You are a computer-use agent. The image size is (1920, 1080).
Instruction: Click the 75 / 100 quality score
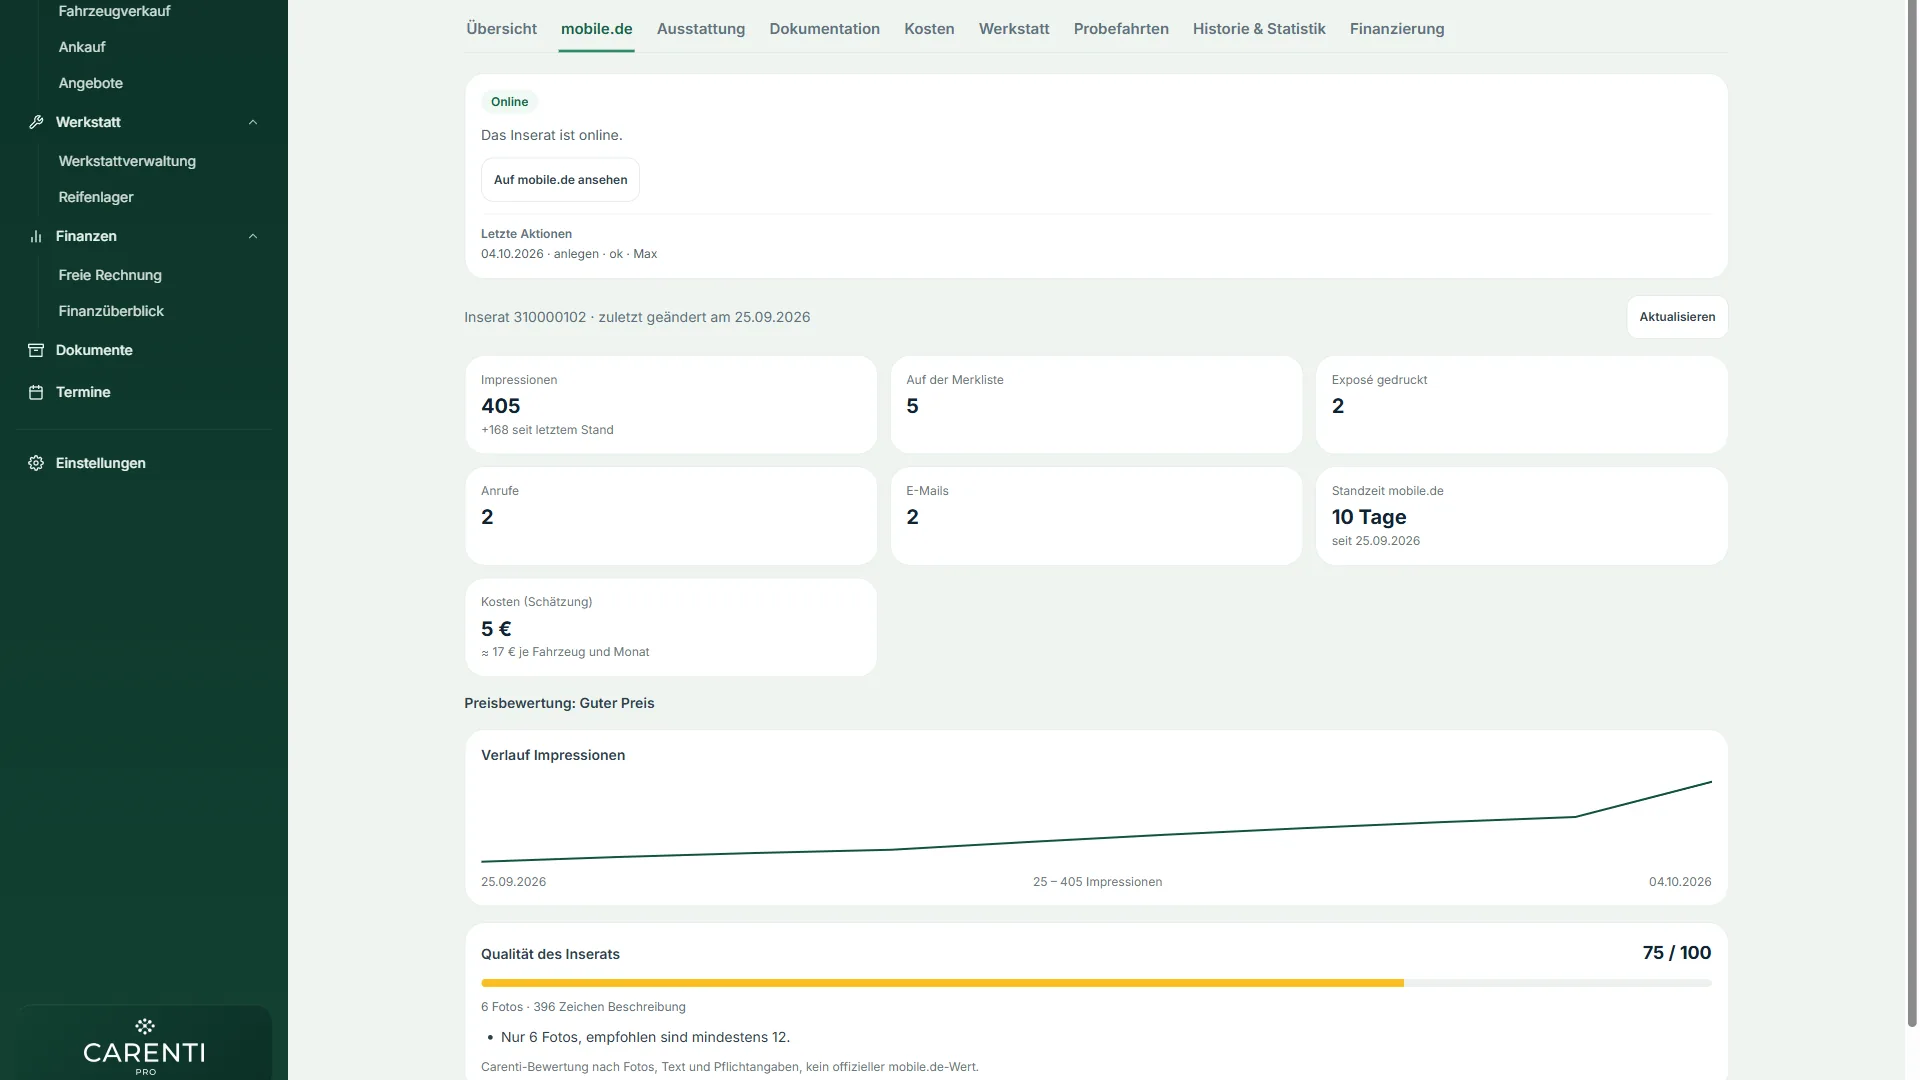tap(1676, 953)
